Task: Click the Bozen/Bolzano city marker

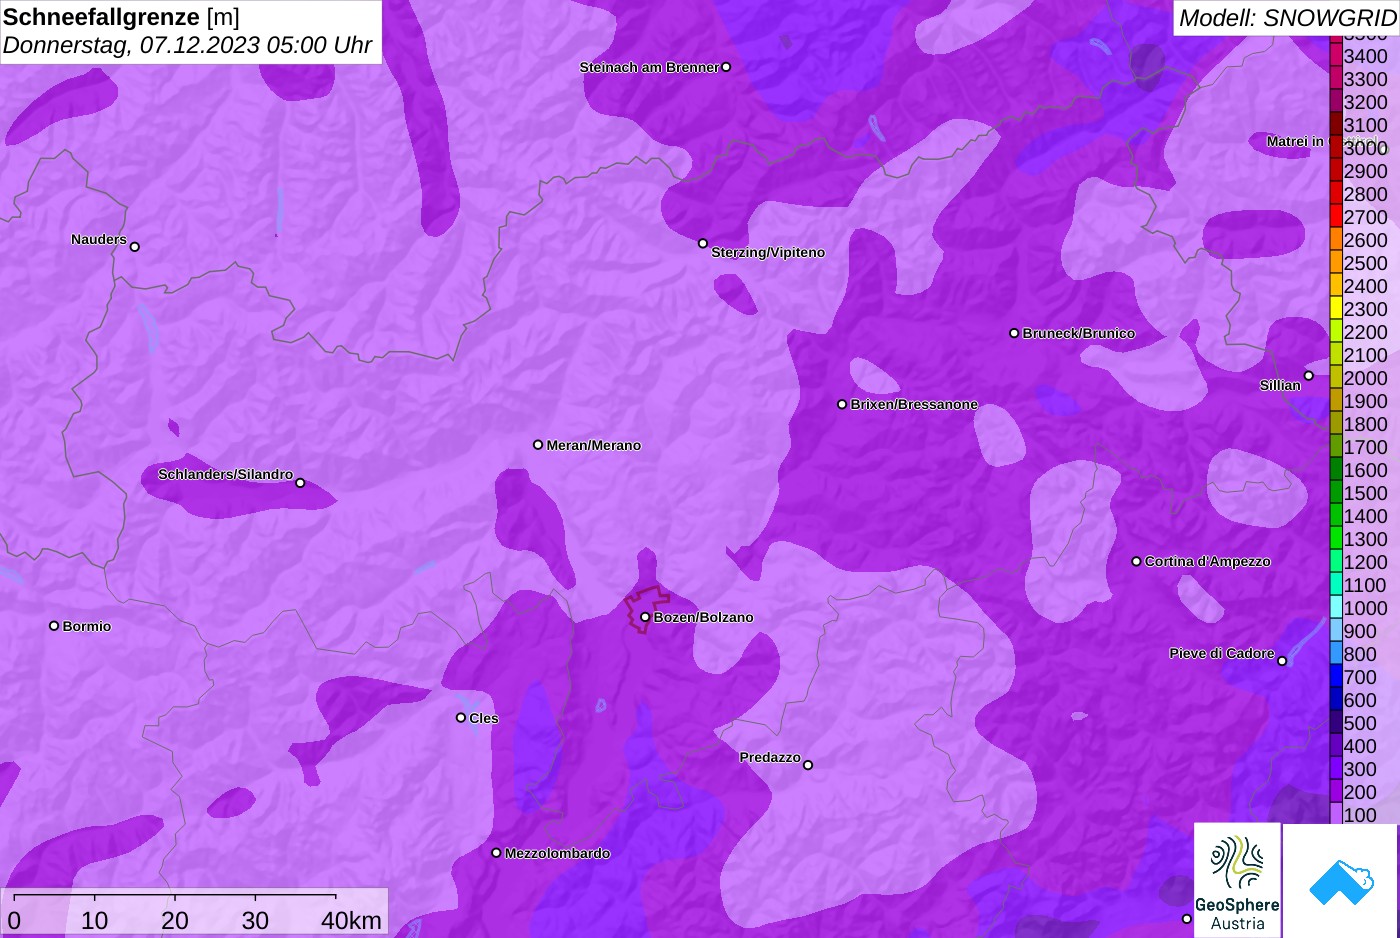Action: tap(645, 617)
